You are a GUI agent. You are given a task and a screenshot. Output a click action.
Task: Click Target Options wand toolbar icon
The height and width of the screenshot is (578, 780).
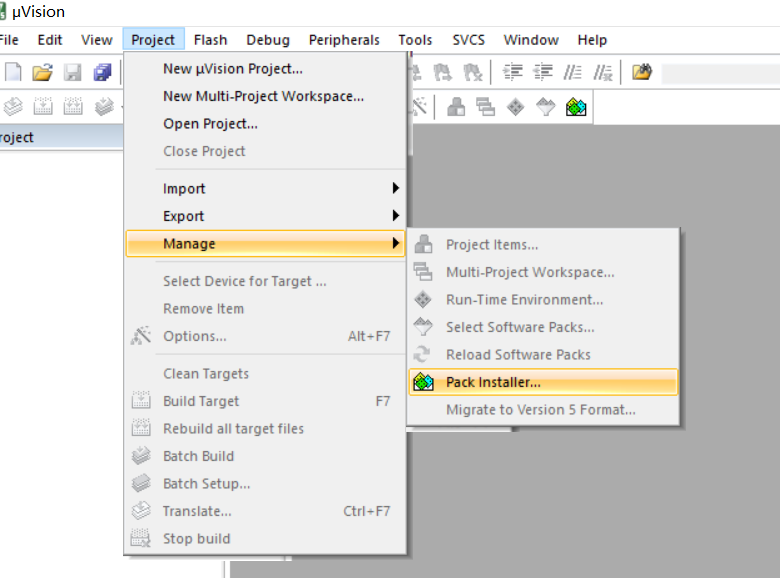(x=419, y=105)
